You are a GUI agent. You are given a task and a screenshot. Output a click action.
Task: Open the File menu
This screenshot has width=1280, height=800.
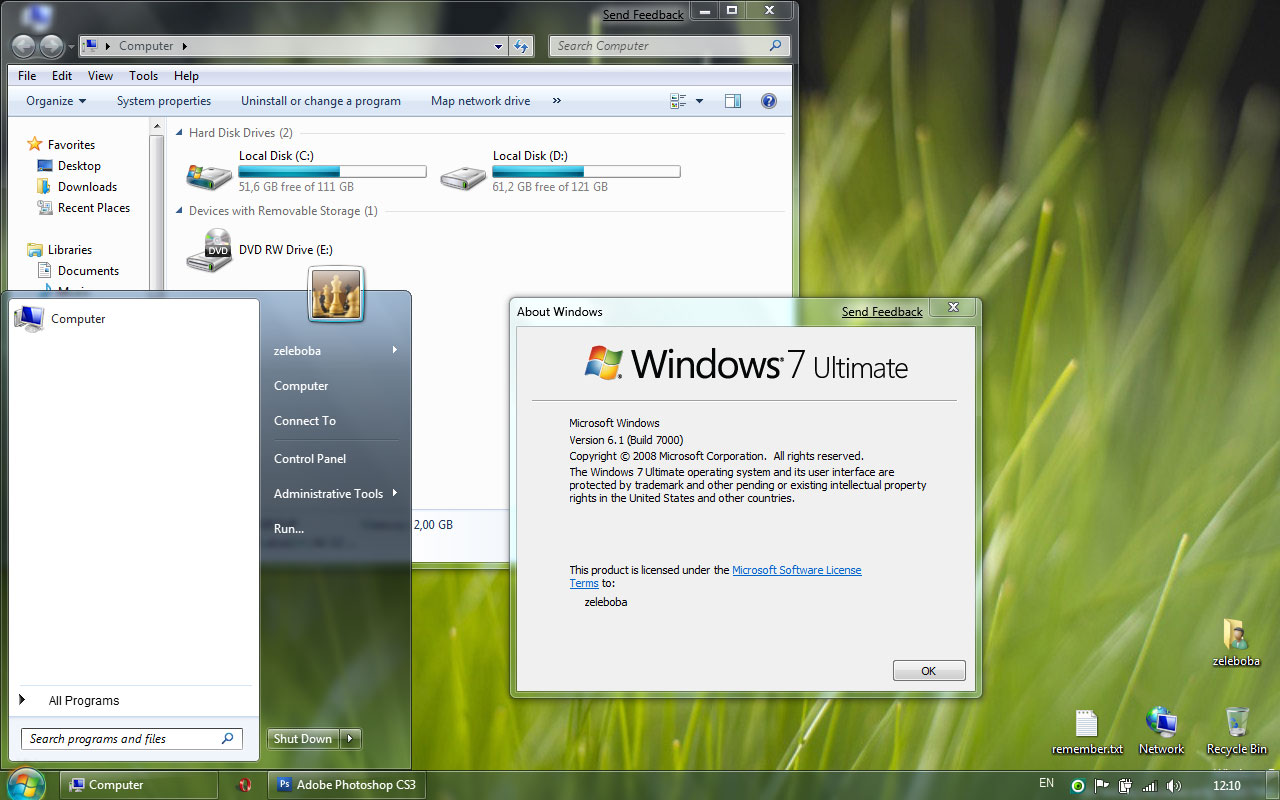click(27, 76)
